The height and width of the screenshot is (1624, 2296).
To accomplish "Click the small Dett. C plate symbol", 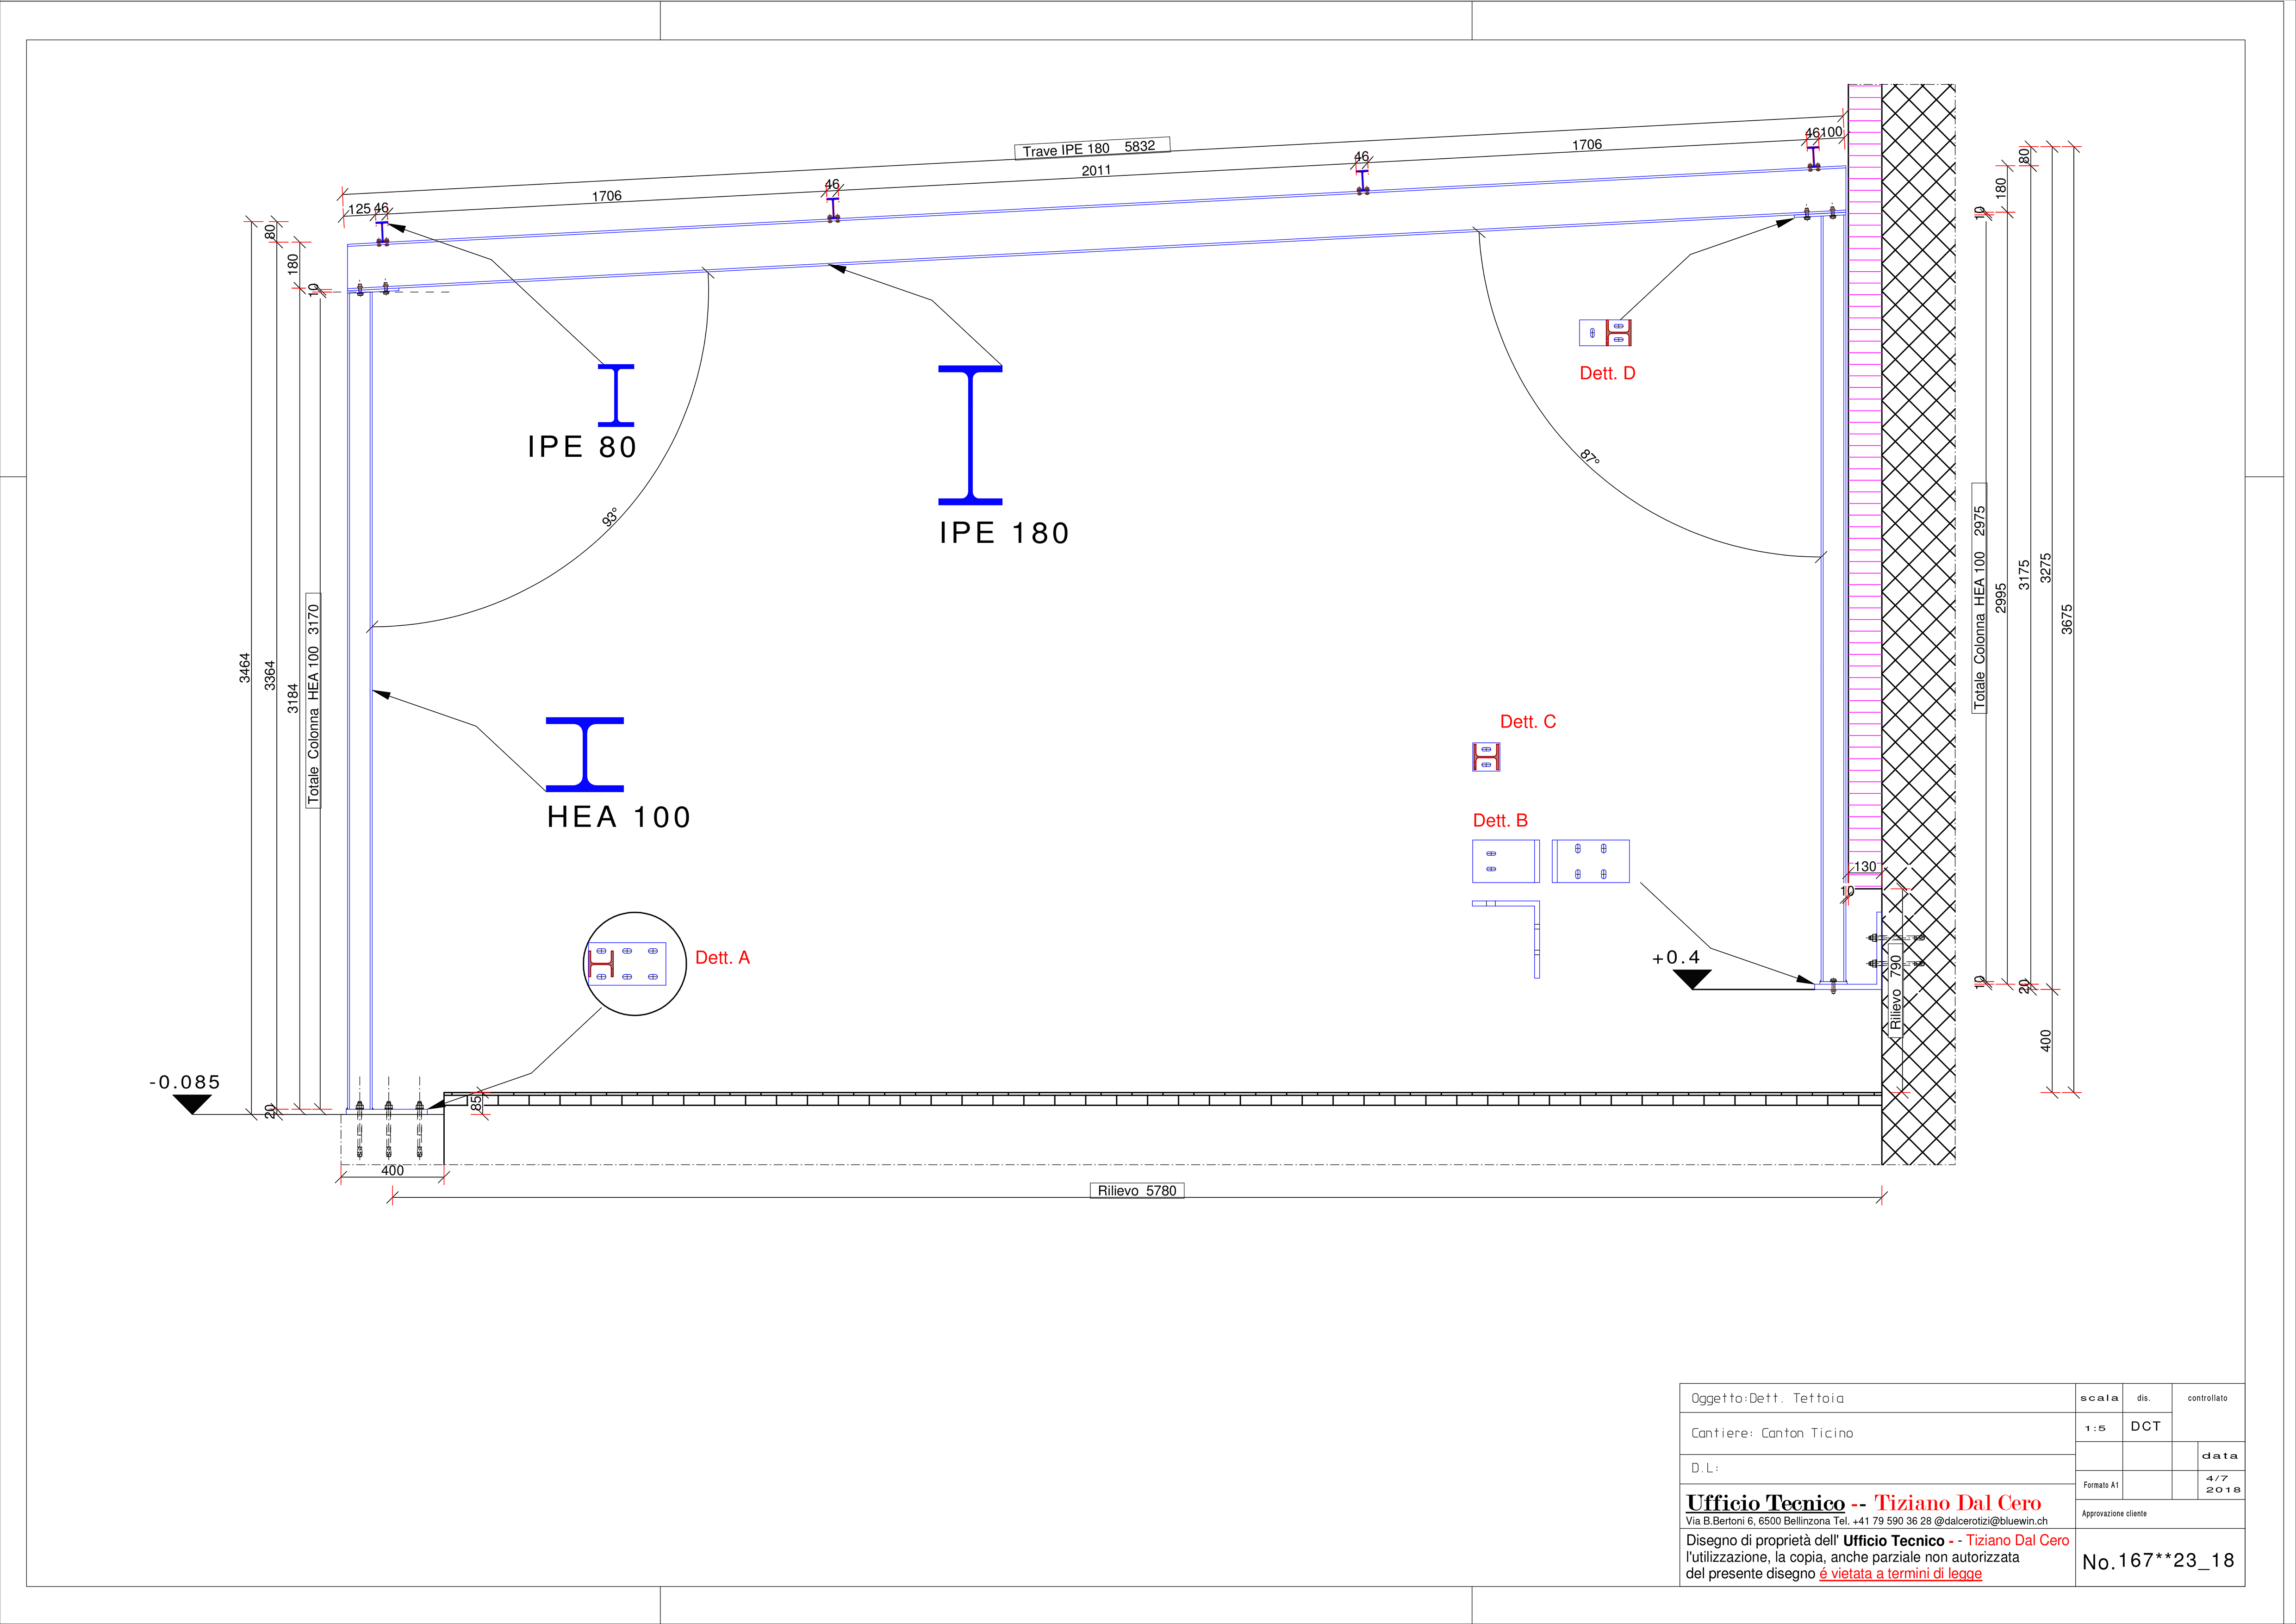I will (x=1486, y=757).
